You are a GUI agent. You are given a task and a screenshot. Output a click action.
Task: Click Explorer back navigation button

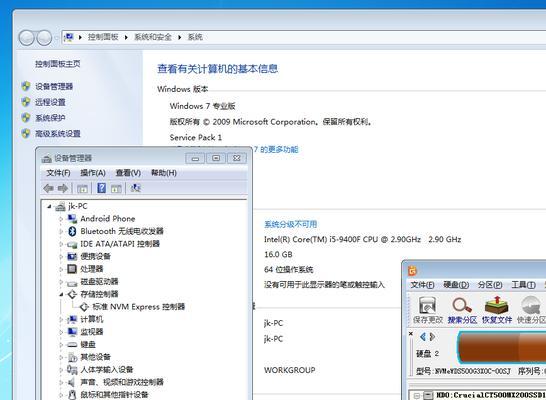(26, 38)
